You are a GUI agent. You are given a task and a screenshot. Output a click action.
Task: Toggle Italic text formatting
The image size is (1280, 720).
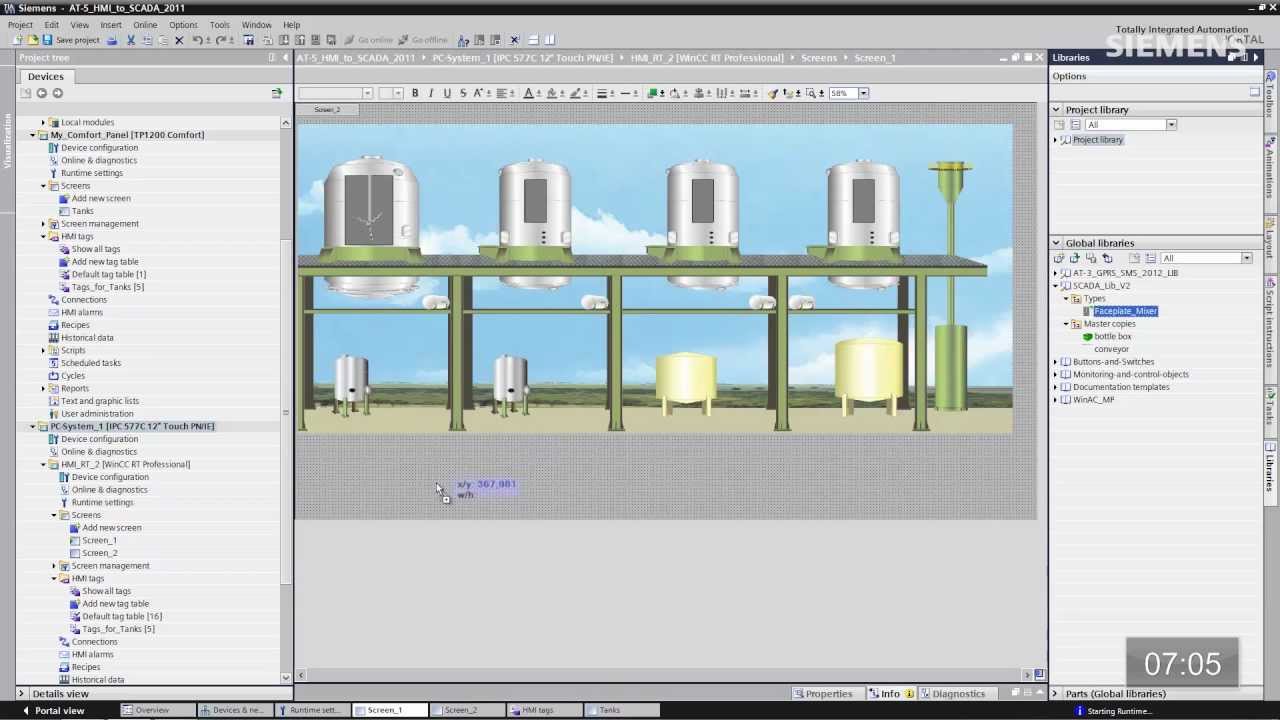431,93
